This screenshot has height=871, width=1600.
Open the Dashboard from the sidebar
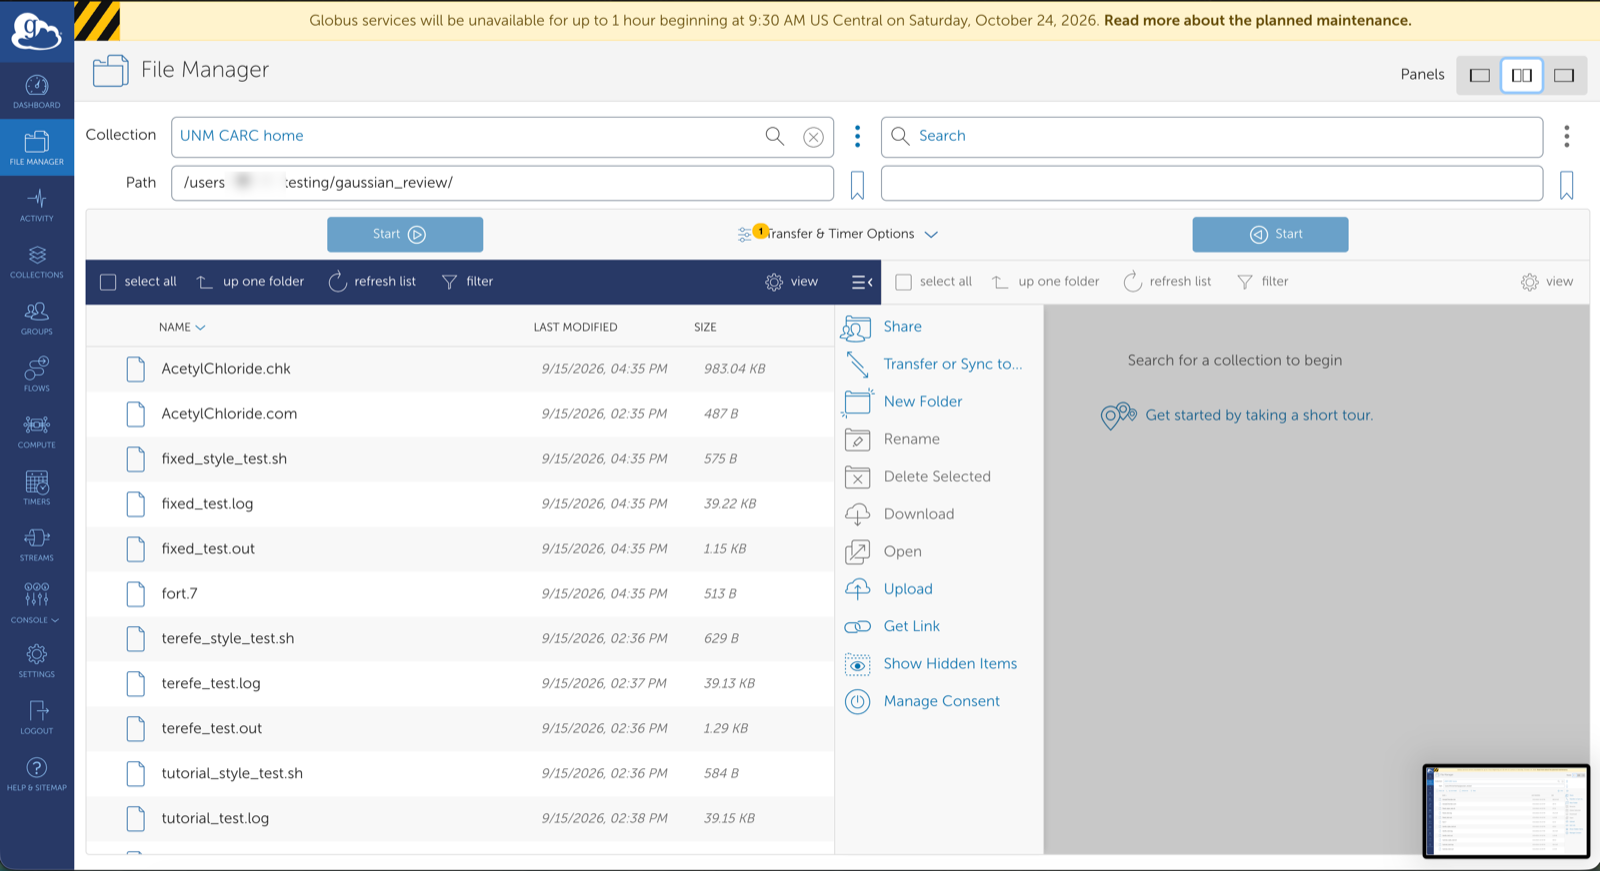click(x=37, y=92)
